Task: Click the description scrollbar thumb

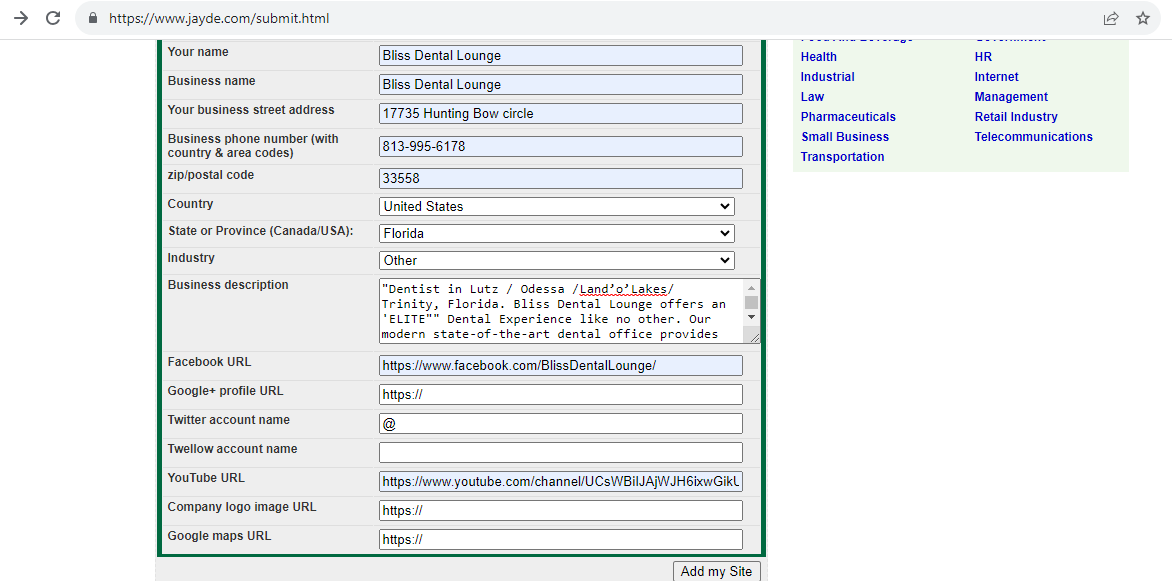Action: tap(752, 302)
